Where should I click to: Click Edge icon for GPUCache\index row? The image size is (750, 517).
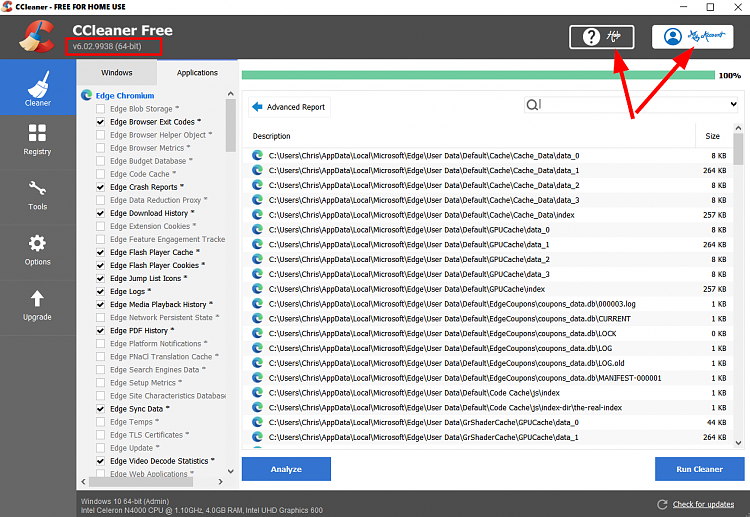[x=257, y=288]
